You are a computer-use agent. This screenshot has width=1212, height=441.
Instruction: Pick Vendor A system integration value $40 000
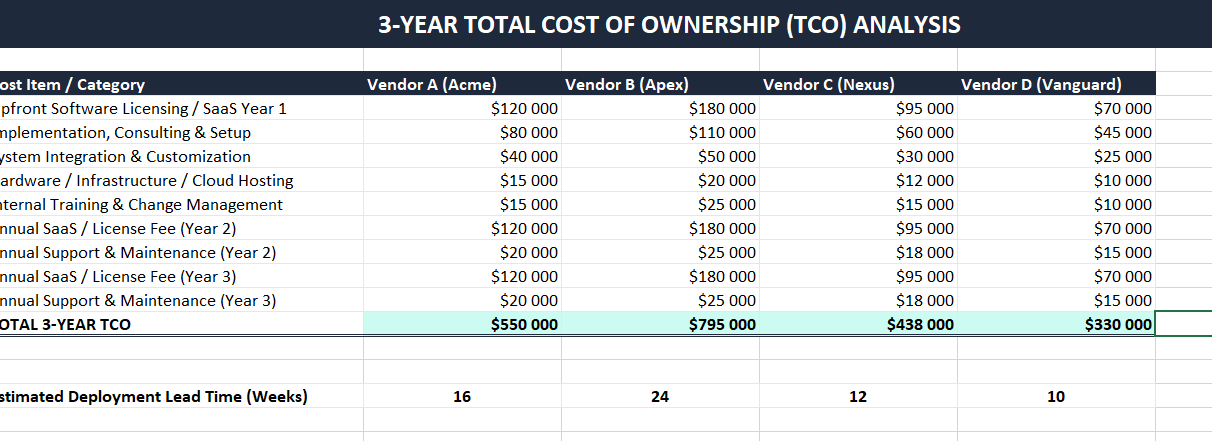click(463, 156)
